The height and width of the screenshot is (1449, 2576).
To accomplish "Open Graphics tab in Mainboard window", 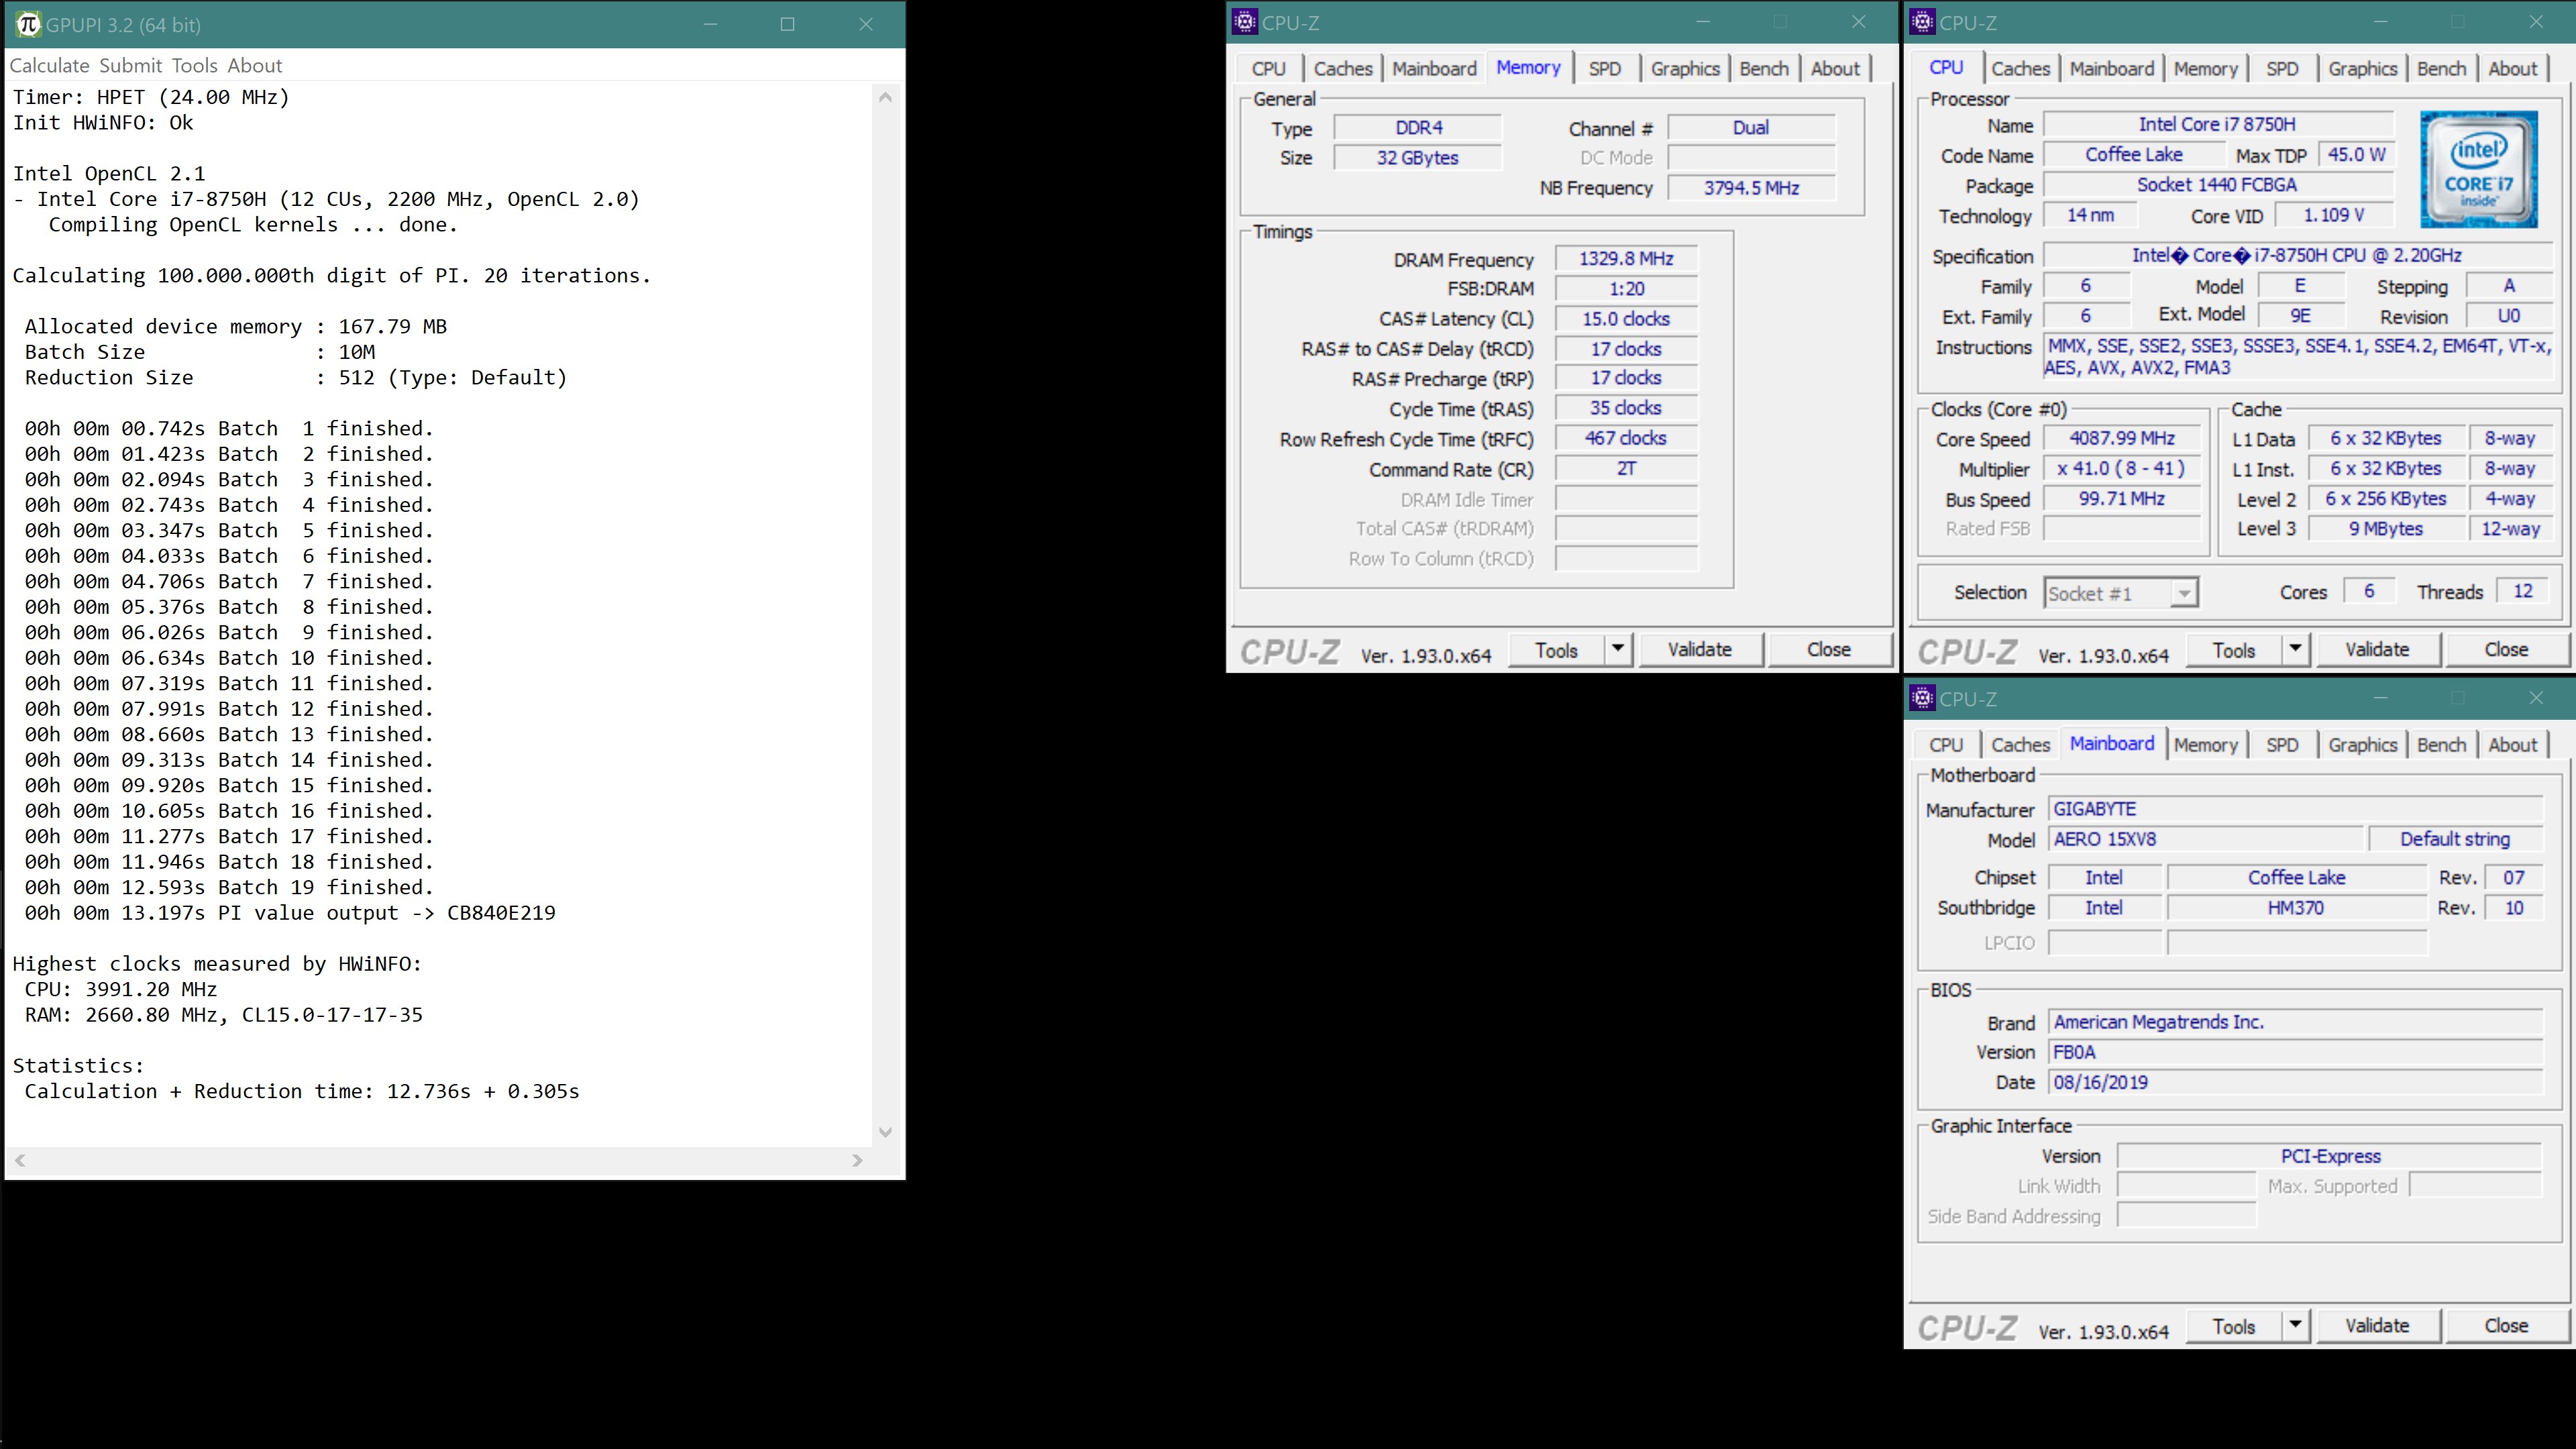I will tap(2362, 744).
